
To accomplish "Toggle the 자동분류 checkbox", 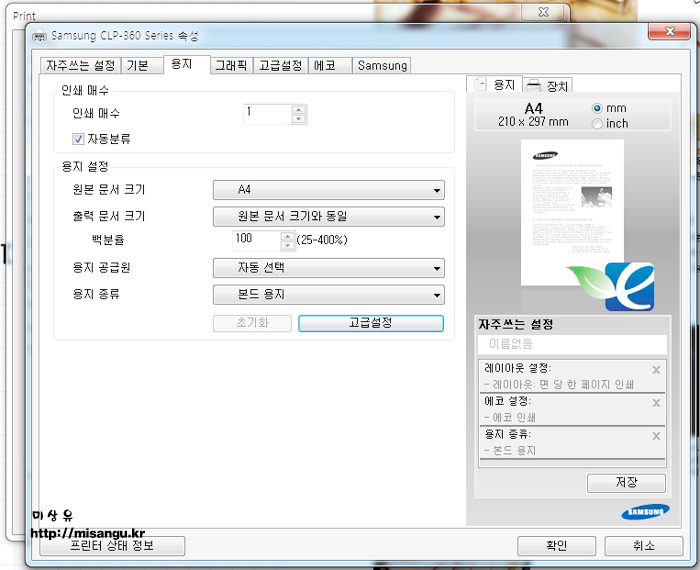I will coord(78,139).
